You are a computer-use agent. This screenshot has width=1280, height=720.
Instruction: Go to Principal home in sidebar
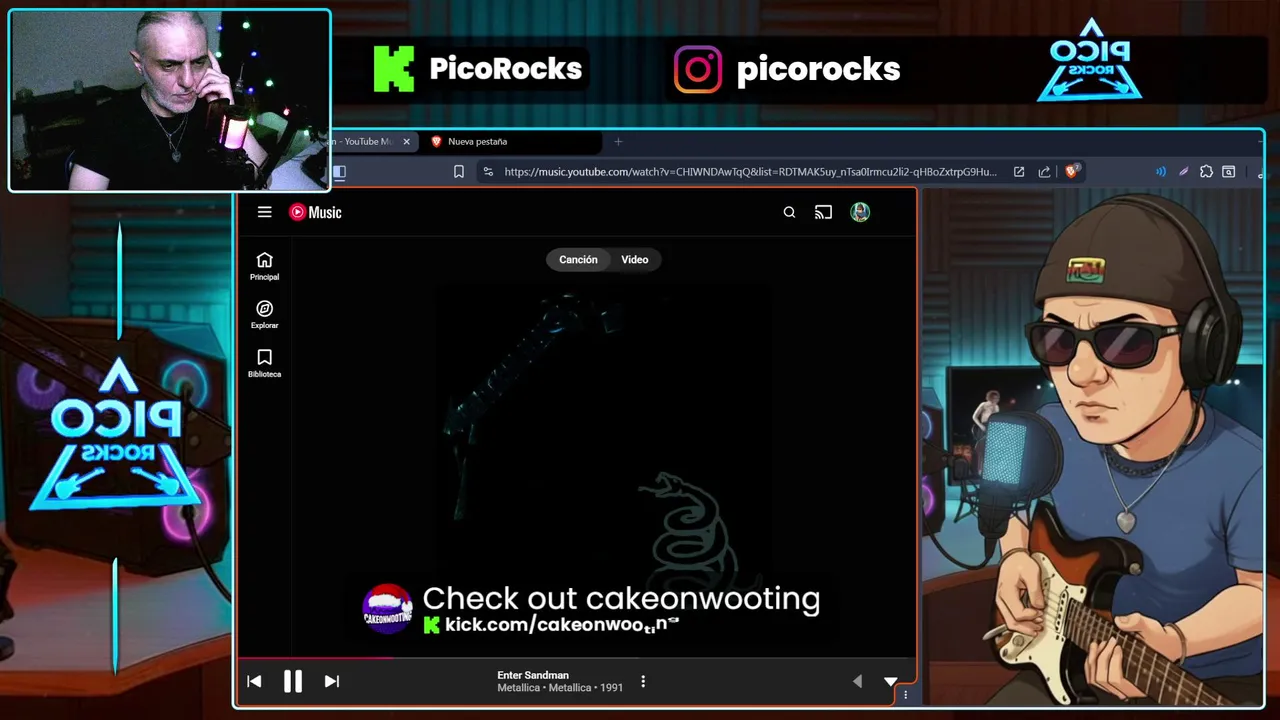(264, 266)
